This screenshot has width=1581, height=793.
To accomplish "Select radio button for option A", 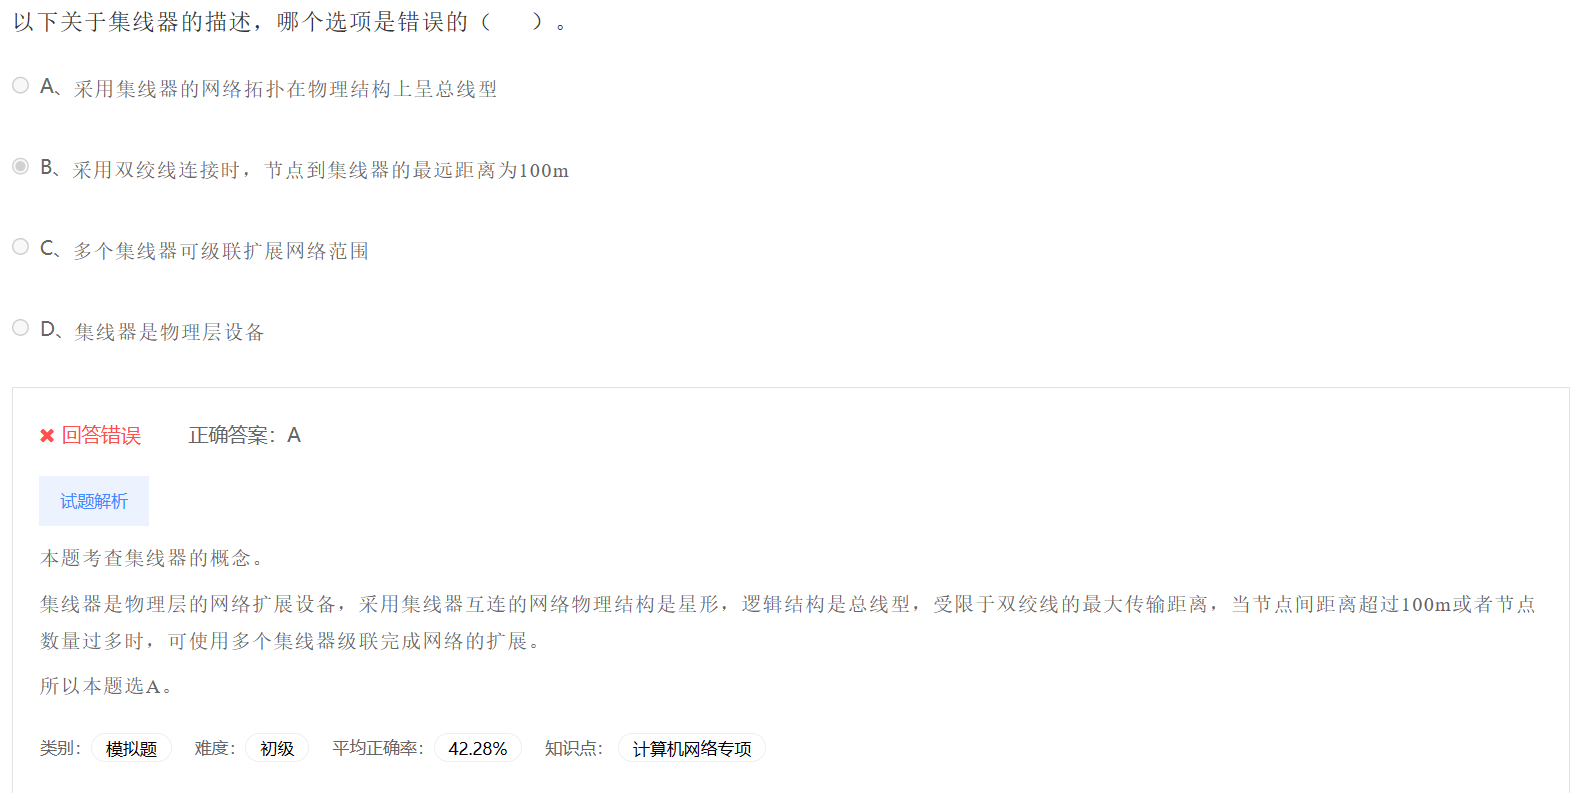I will point(20,86).
